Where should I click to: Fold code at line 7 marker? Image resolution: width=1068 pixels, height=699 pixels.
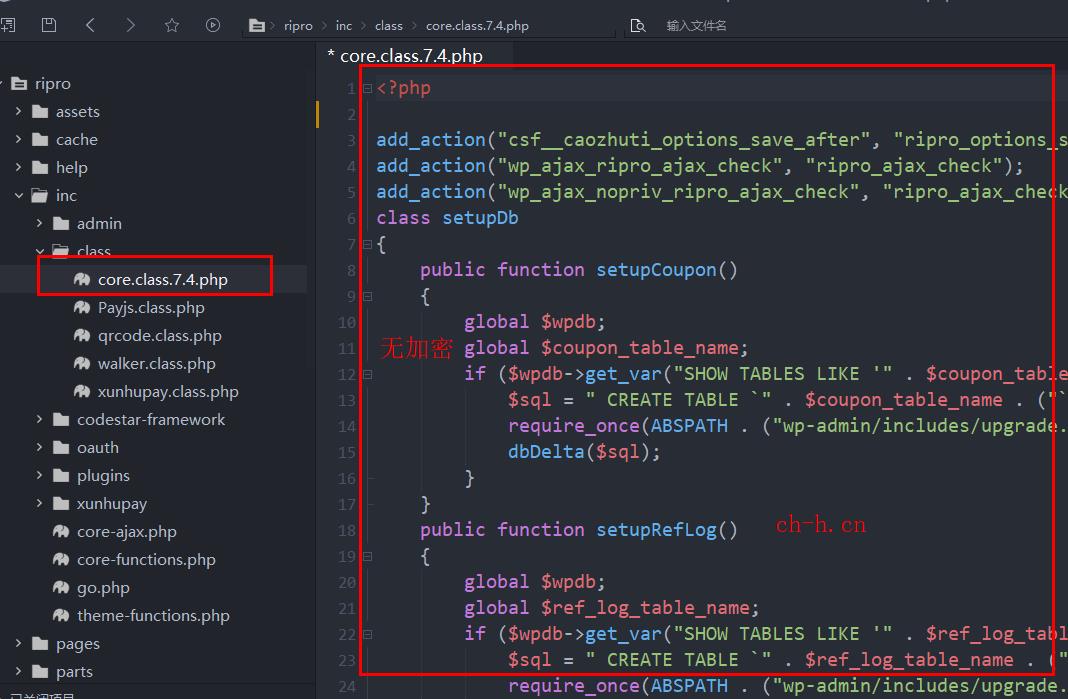tap(368, 244)
